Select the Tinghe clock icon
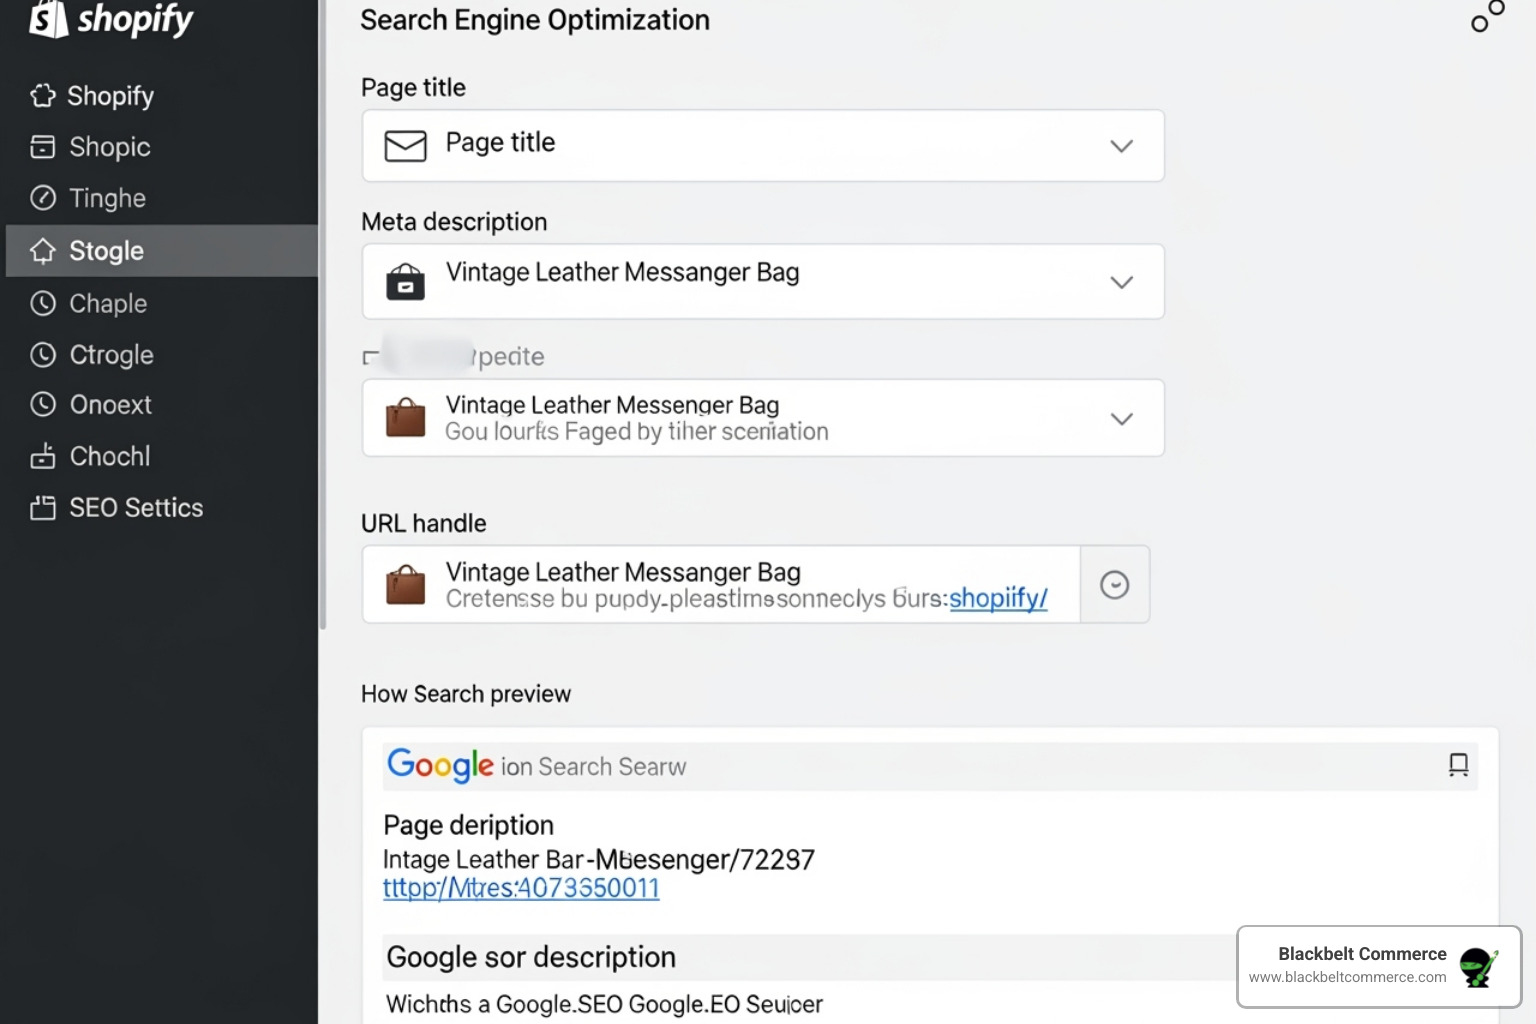 43,197
